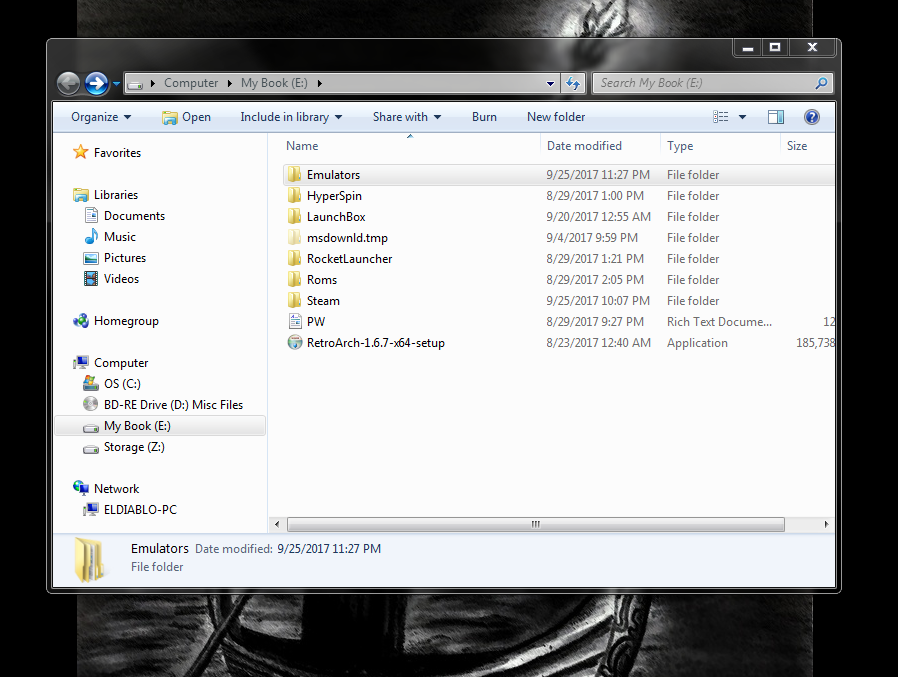
Task: Open BD-RE Drive (D:) Misc Files
Action: point(173,405)
